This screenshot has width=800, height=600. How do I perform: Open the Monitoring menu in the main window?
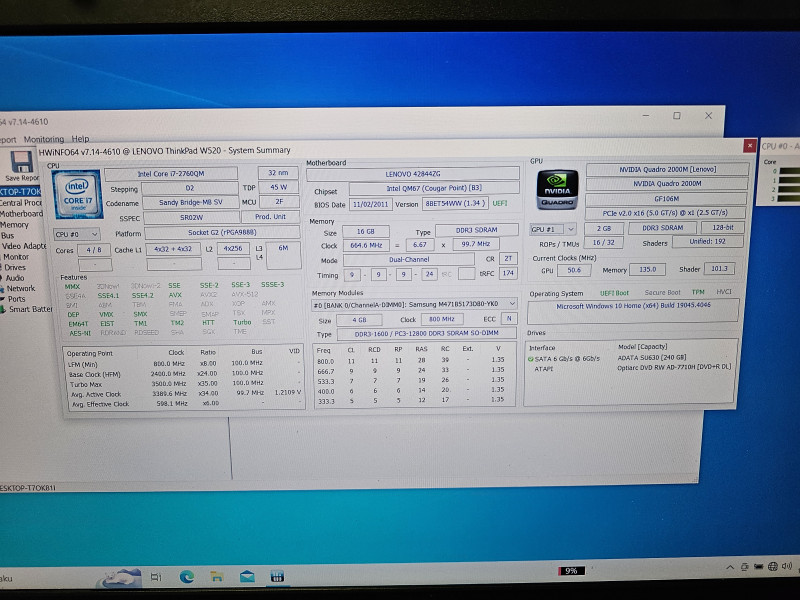44,139
